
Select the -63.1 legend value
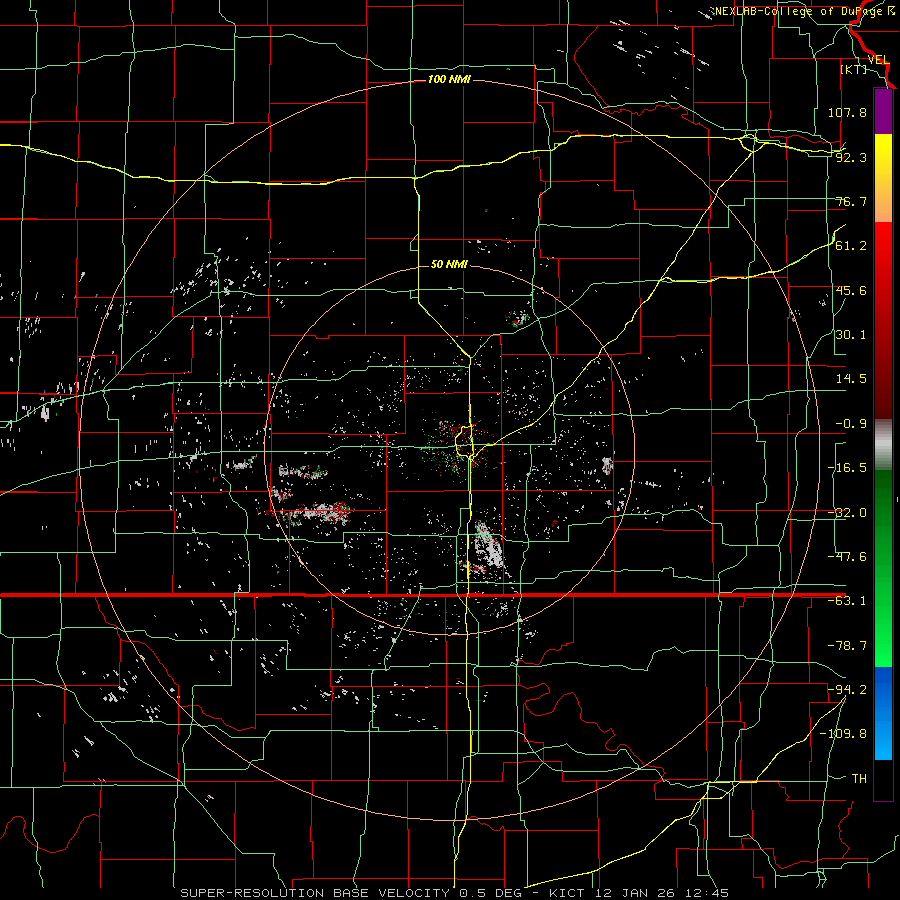click(x=847, y=601)
